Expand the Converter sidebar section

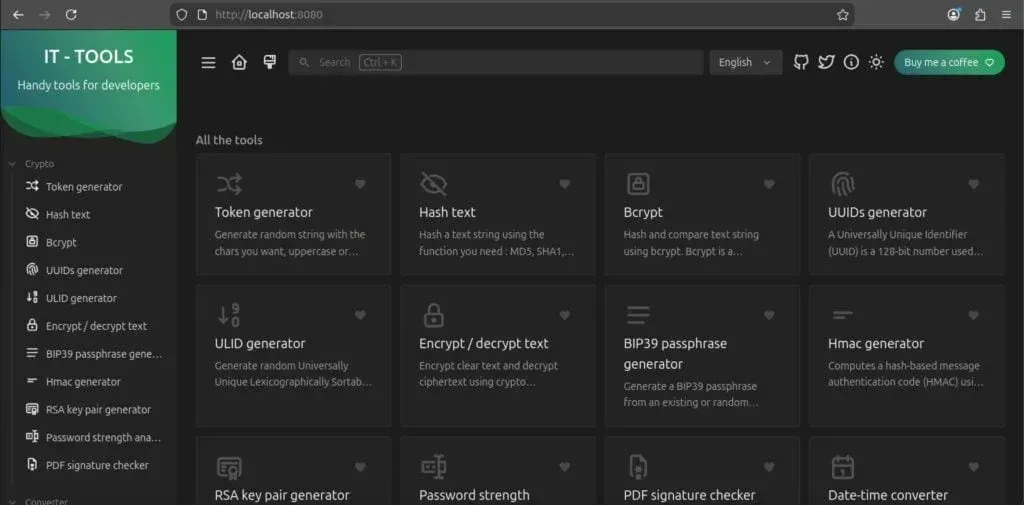point(38,501)
